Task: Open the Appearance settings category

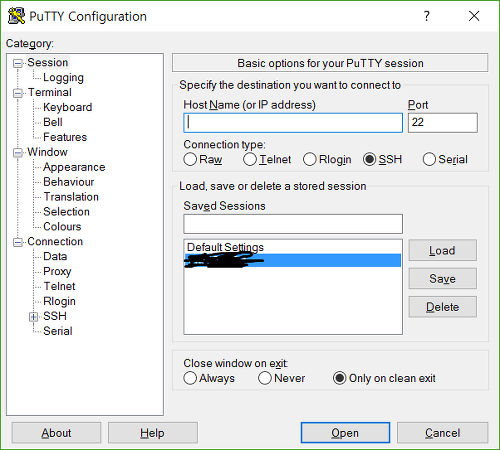Action: (x=74, y=167)
